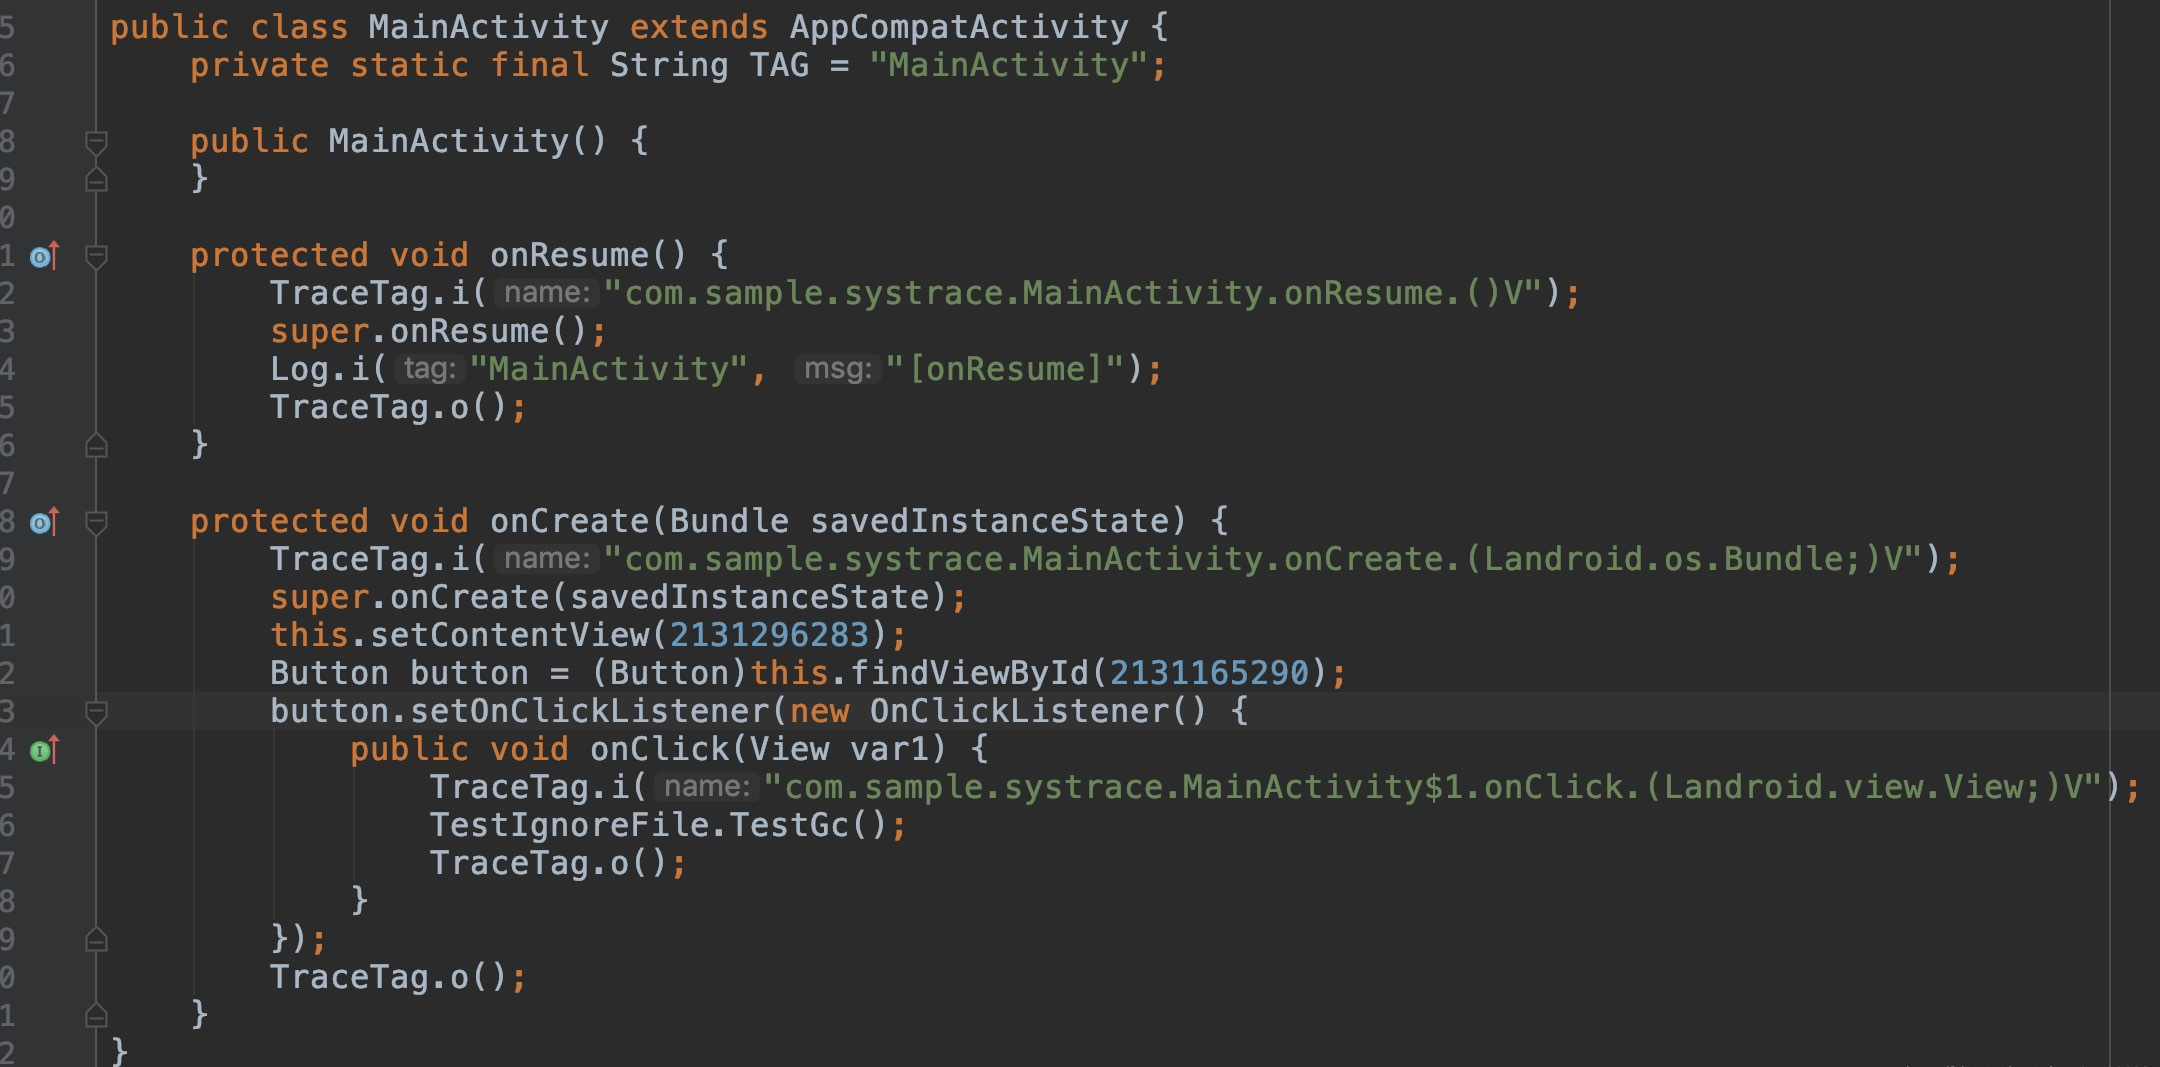Click fold end marker at onCreate closing brace
This screenshot has width=2160, height=1067.
click(x=96, y=1015)
